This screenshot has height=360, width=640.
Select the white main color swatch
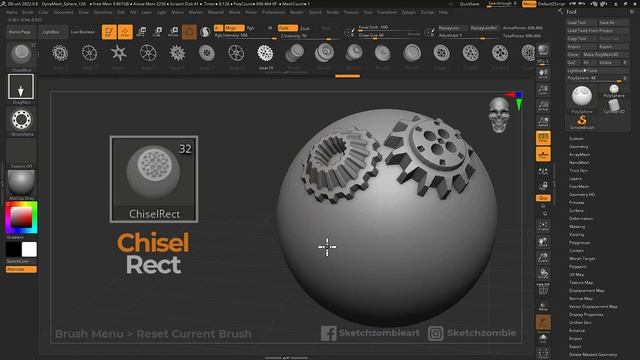pyautogui.click(x=29, y=249)
